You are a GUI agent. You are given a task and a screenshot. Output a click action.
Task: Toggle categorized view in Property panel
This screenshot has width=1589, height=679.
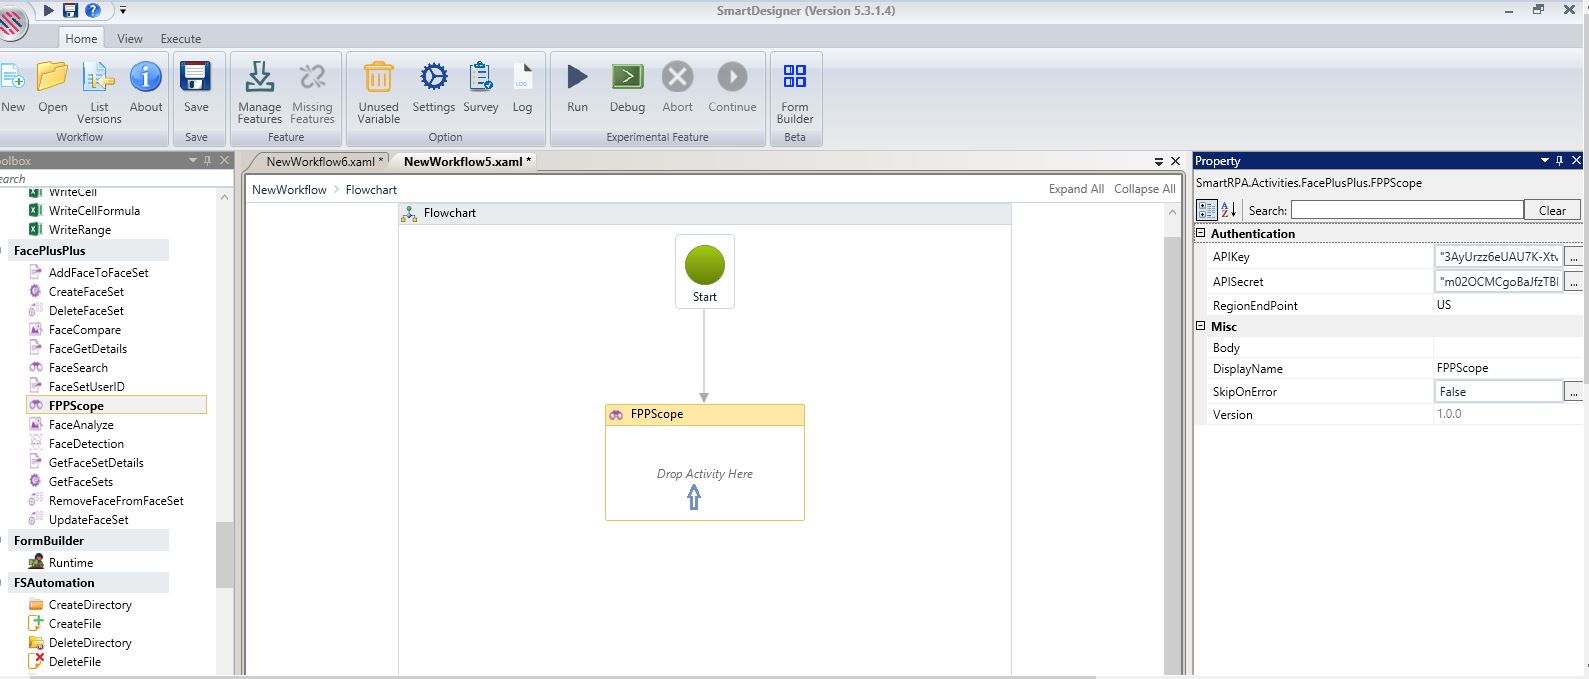coord(1207,210)
